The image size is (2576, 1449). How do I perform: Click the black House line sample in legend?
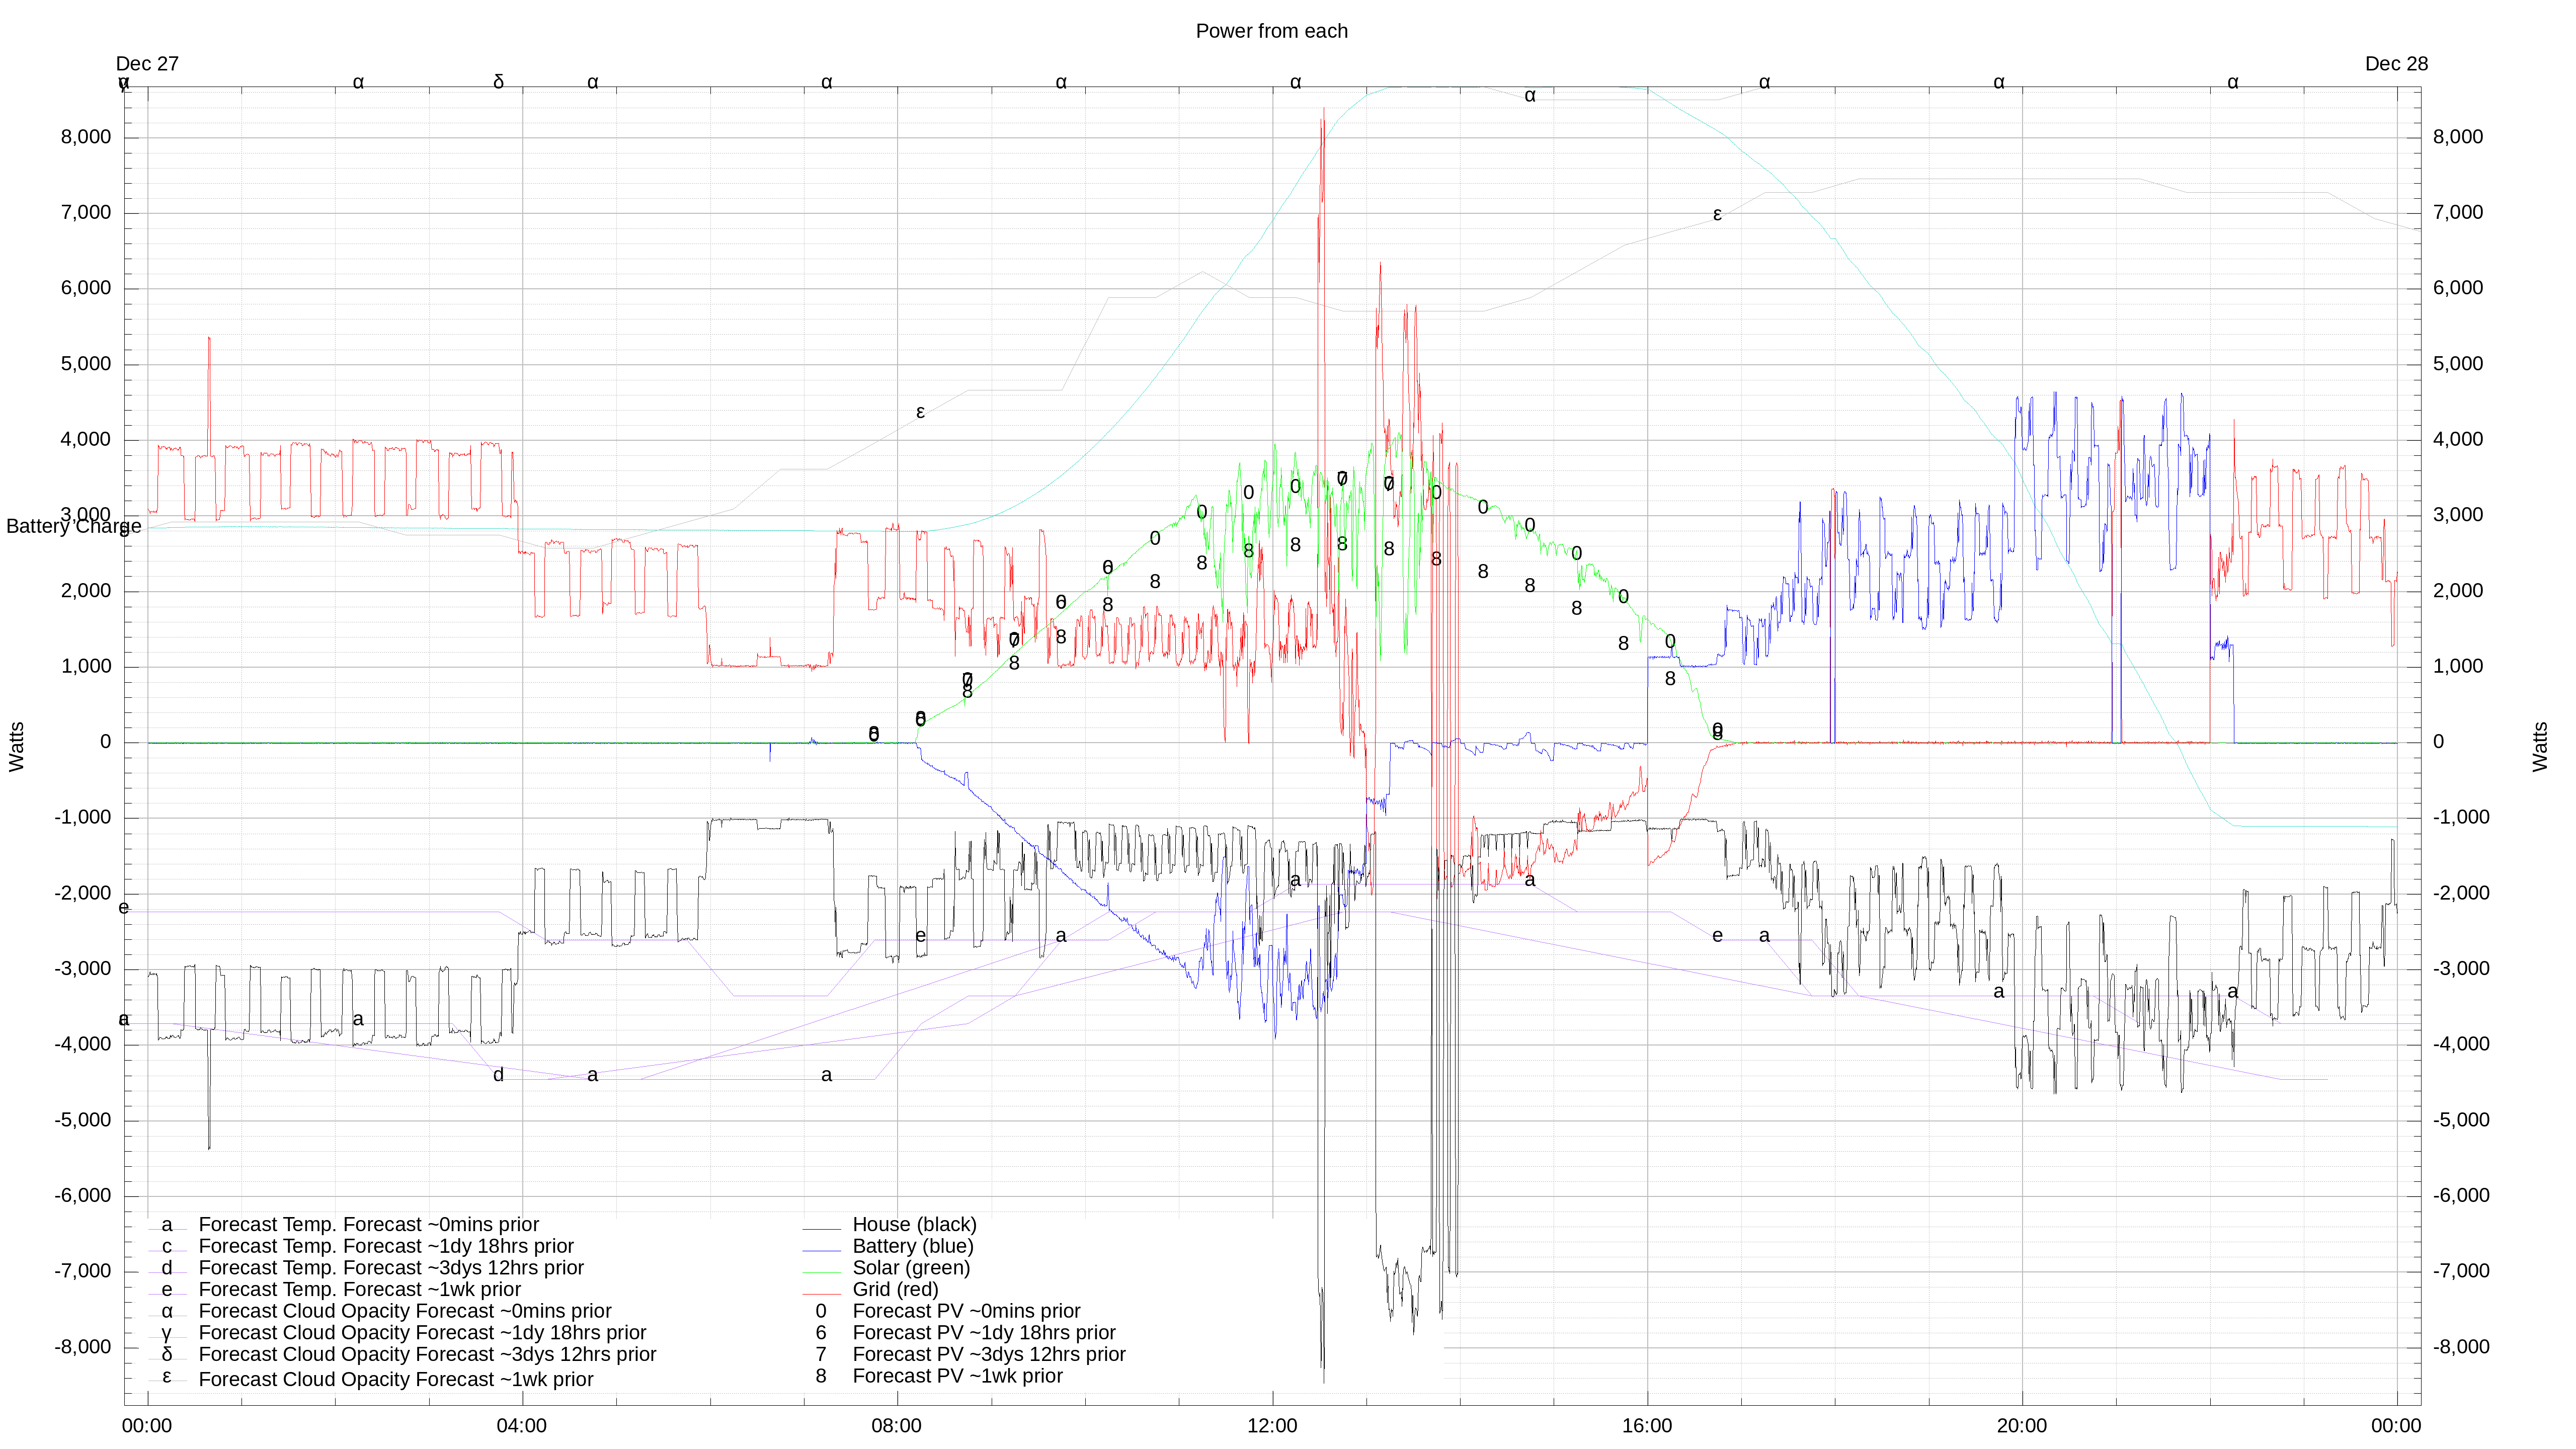click(822, 1229)
